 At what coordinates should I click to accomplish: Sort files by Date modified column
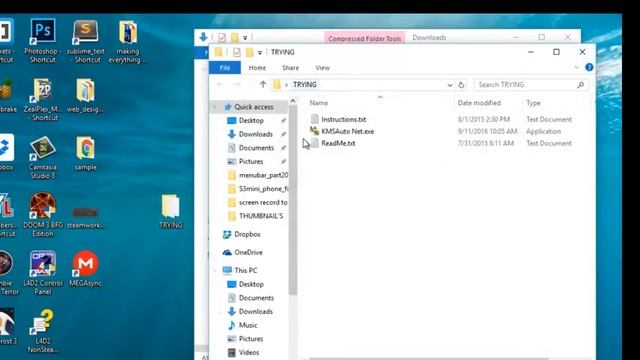(479, 103)
